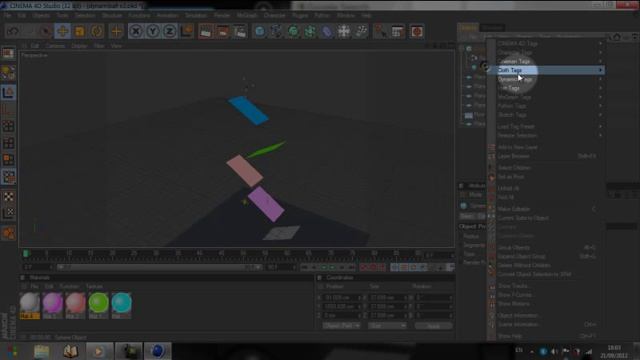This screenshot has width=640, height=360.
Task: Expand the Sketch Tags submenu arrow
Action: pos(600,115)
